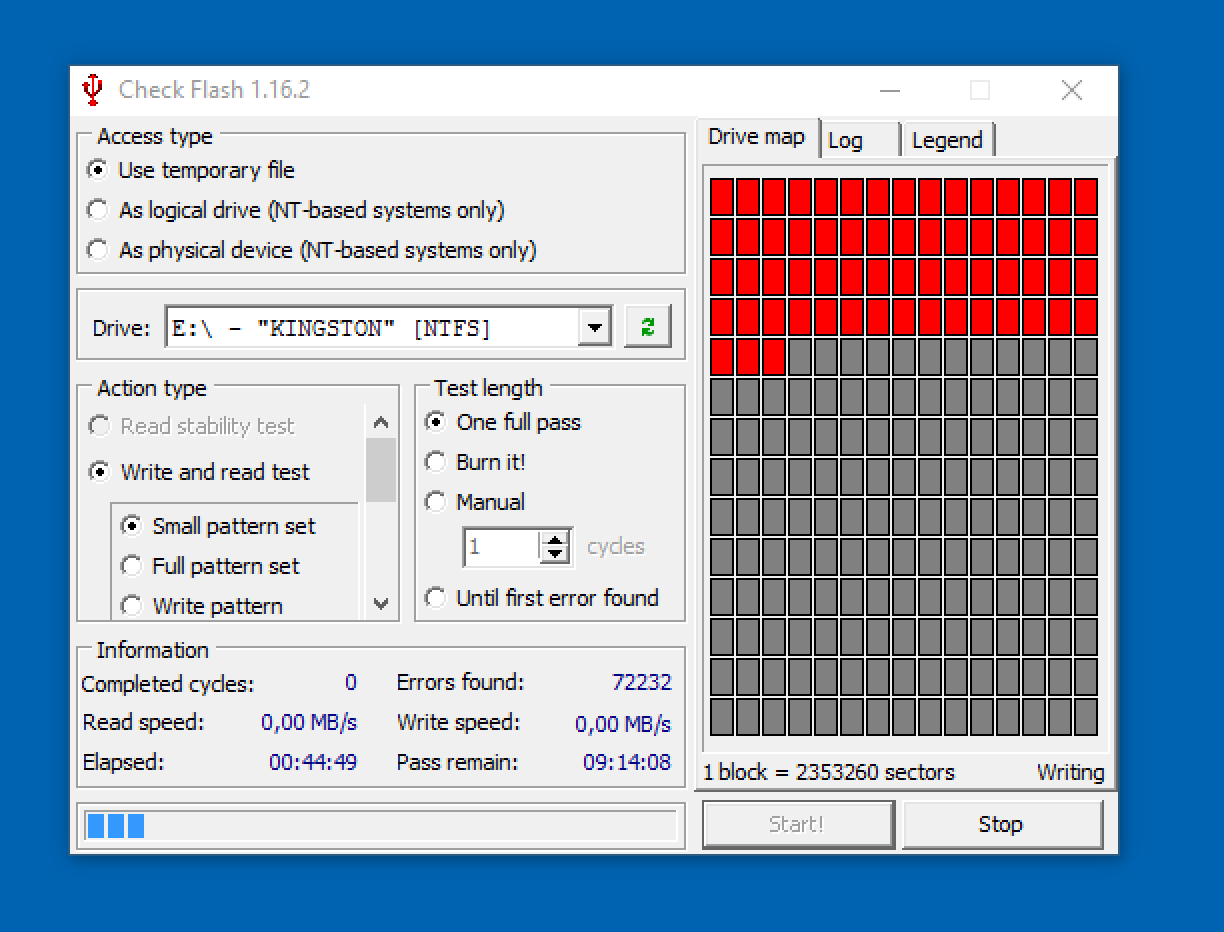Click the Errors found value 72232
1224x932 pixels.
(x=641, y=683)
